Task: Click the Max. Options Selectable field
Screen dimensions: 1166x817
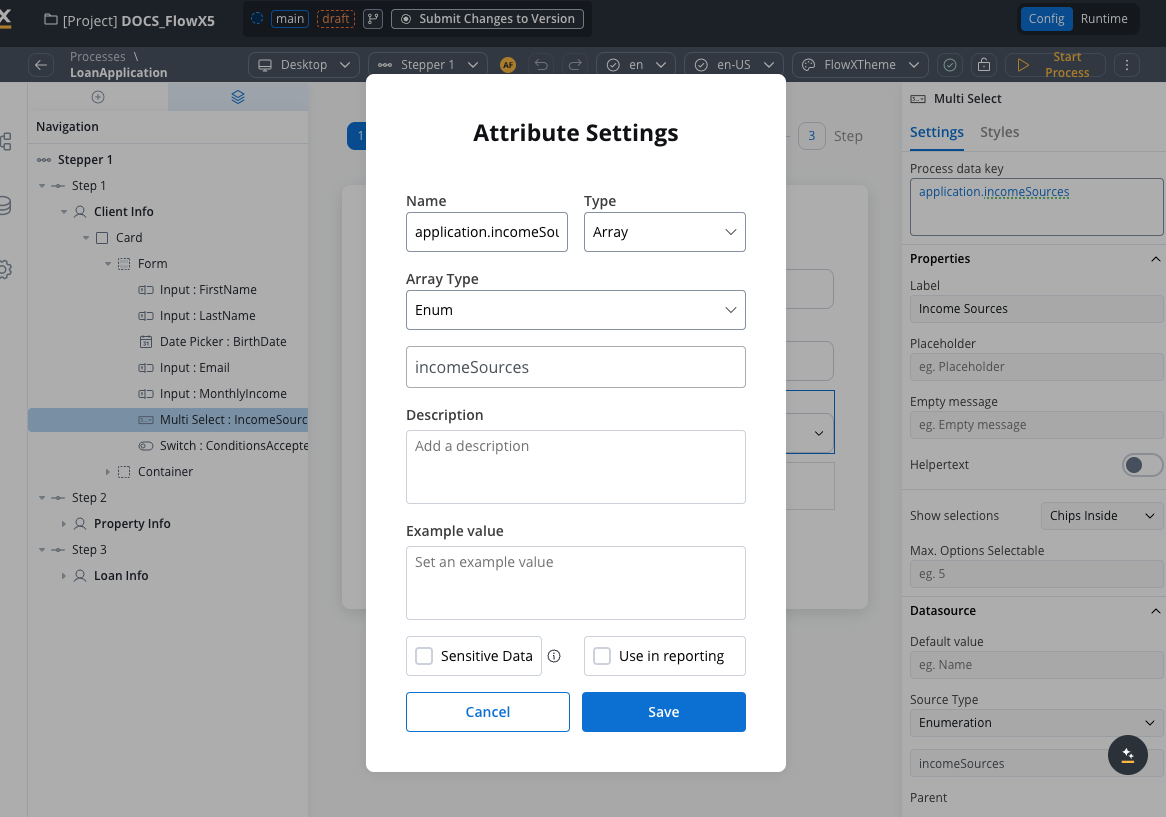Action: click(1037, 574)
